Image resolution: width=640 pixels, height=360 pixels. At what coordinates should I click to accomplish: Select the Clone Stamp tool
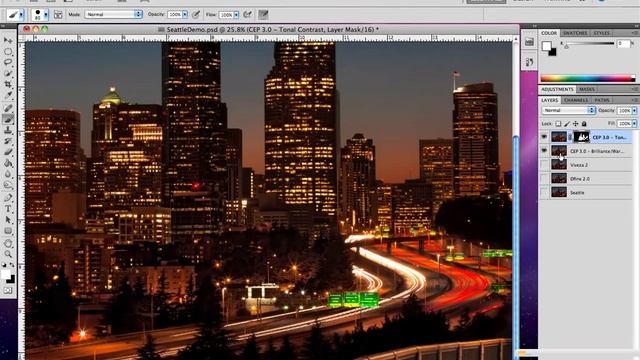(8, 130)
